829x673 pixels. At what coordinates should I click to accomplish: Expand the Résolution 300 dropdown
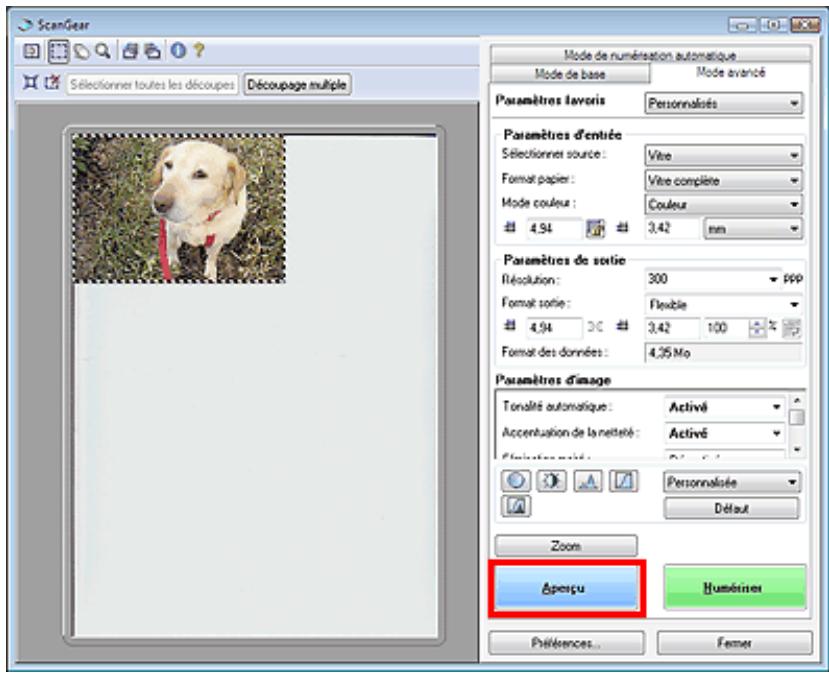[713, 279]
